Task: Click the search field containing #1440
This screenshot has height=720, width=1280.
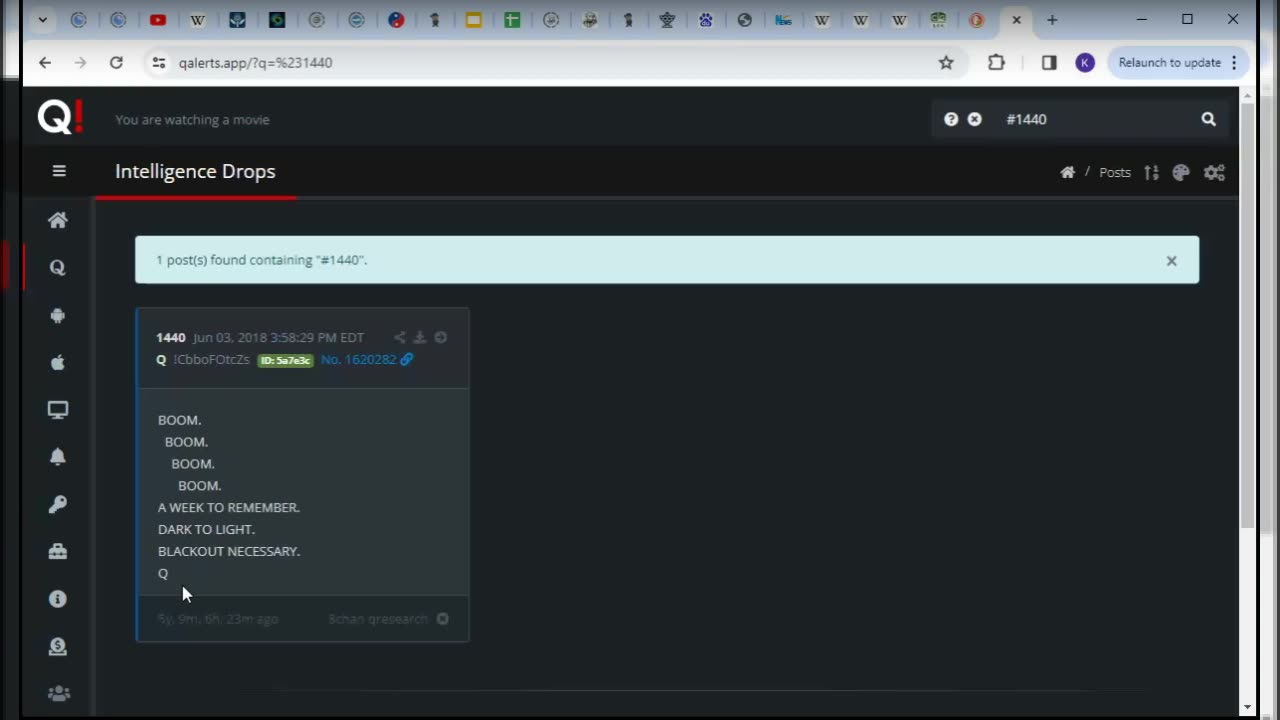Action: pos(1095,119)
